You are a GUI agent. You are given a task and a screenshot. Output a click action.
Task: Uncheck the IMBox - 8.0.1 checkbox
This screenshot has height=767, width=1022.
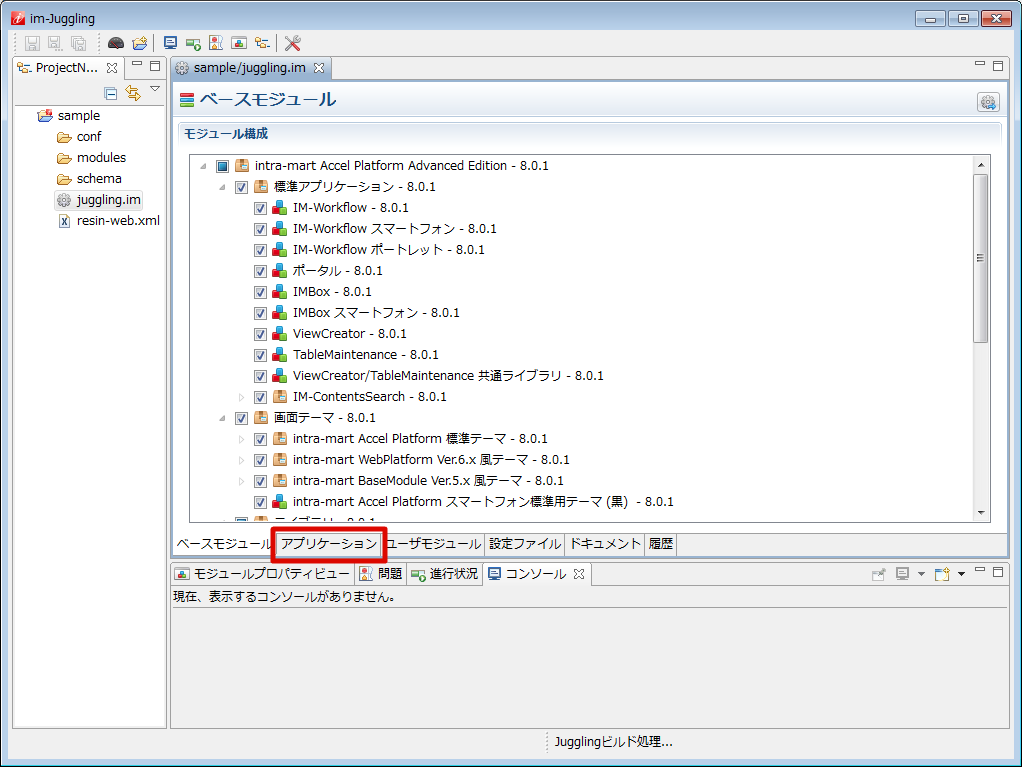tap(260, 292)
